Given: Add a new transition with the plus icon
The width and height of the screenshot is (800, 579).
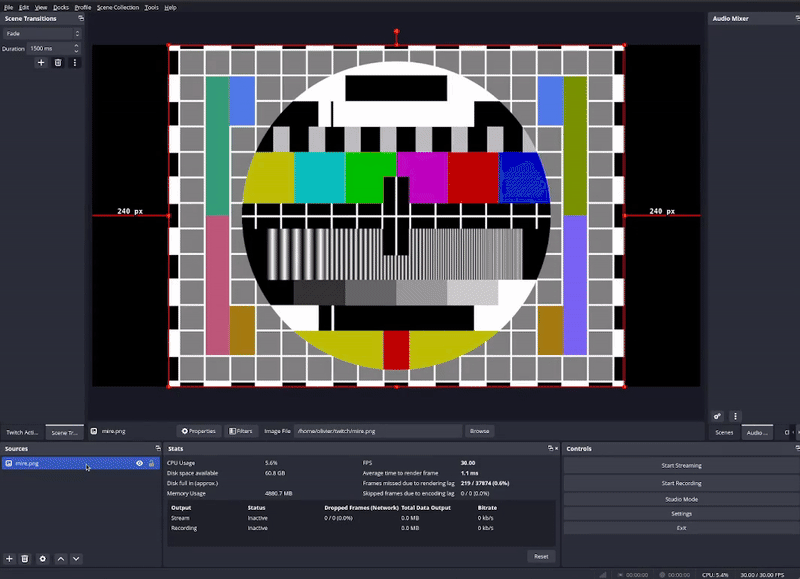Looking at the screenshot, I should [x=40, y=62].
